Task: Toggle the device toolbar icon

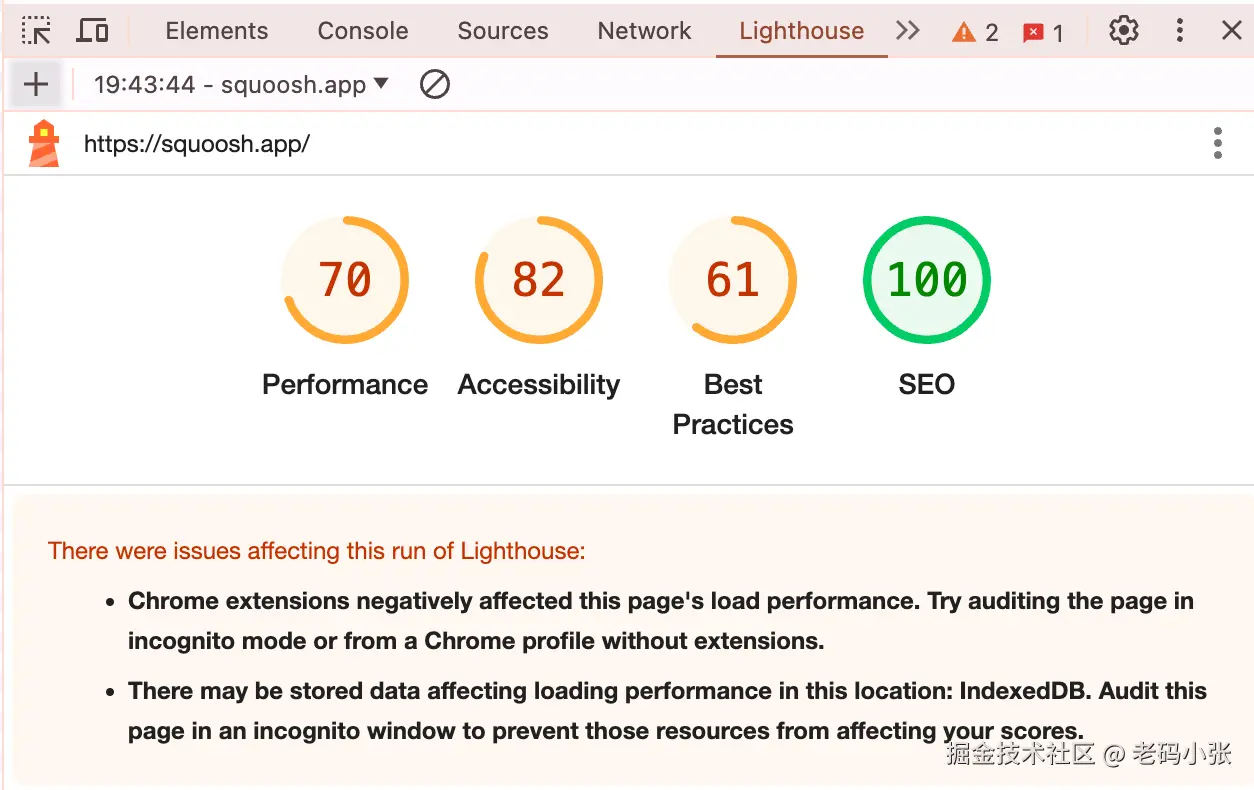Action: click(x=93, y=31)
